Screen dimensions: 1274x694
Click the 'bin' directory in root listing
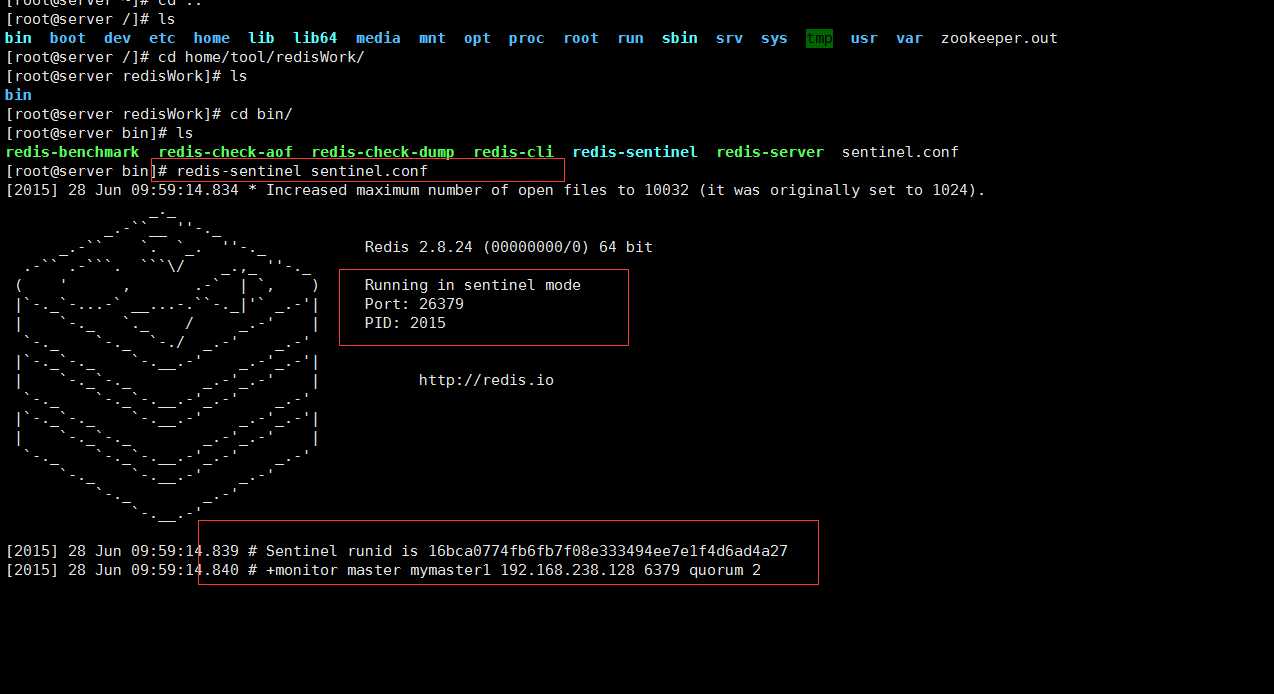18,38
